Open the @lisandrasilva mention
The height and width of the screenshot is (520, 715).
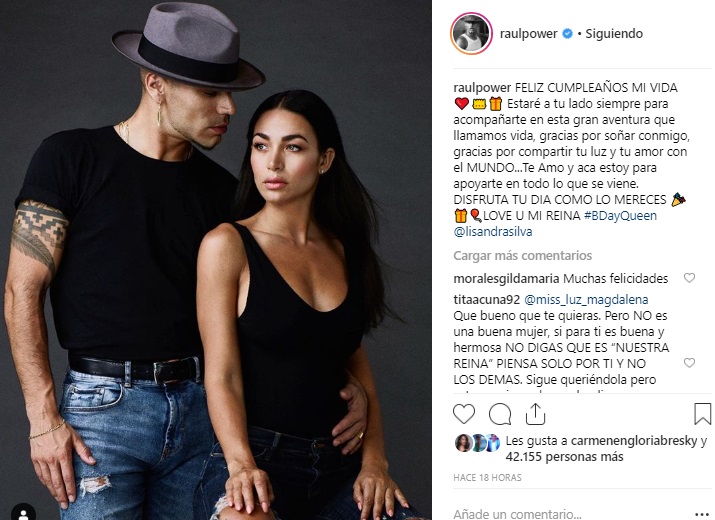coord(493,232)
